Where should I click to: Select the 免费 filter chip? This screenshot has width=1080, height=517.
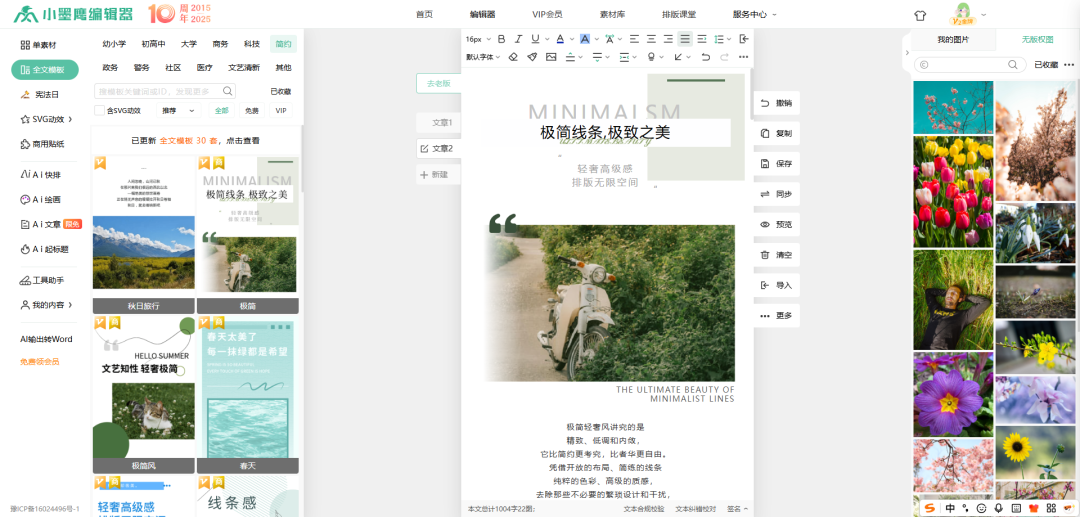coord(251,110)
